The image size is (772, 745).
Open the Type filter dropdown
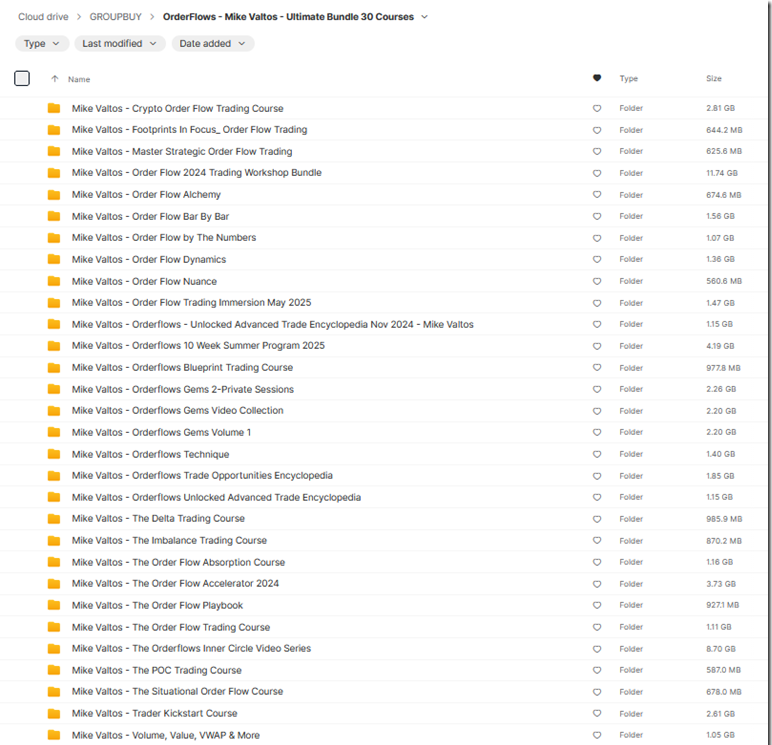click(x=42, y=44)
